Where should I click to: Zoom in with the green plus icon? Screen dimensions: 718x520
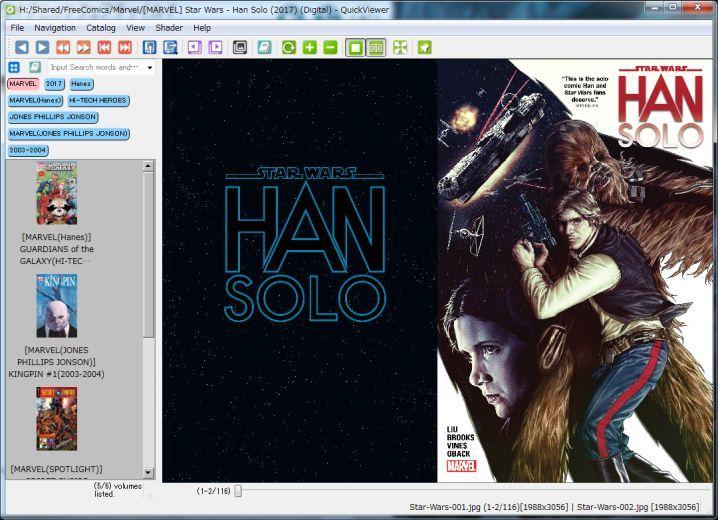[309, 47]
